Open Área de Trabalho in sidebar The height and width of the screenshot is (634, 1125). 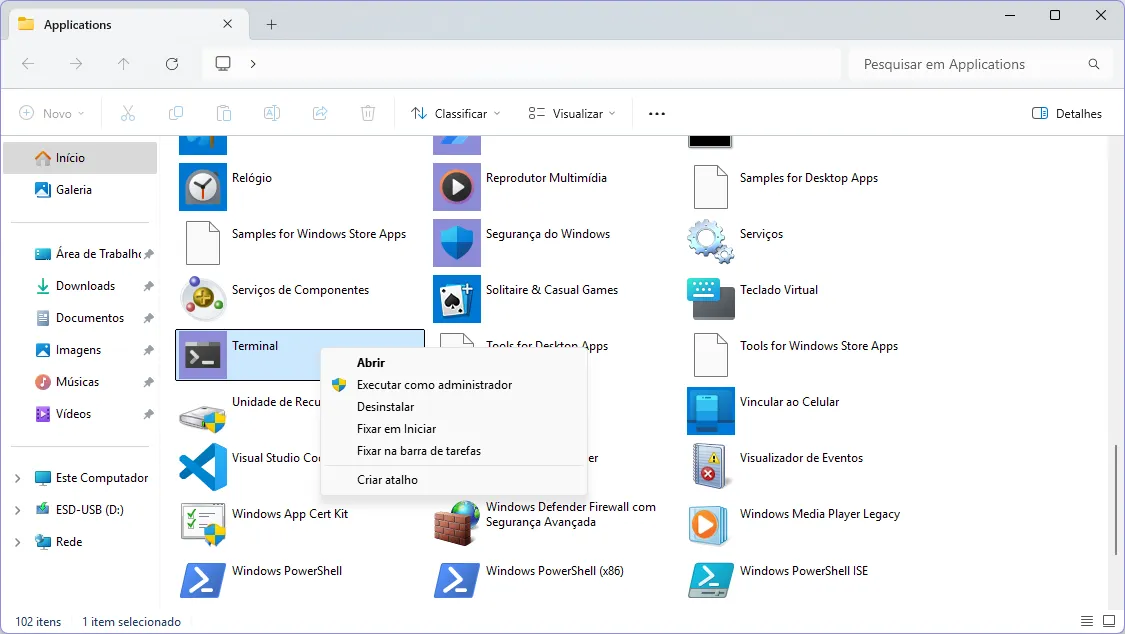[x=80, y=254]
